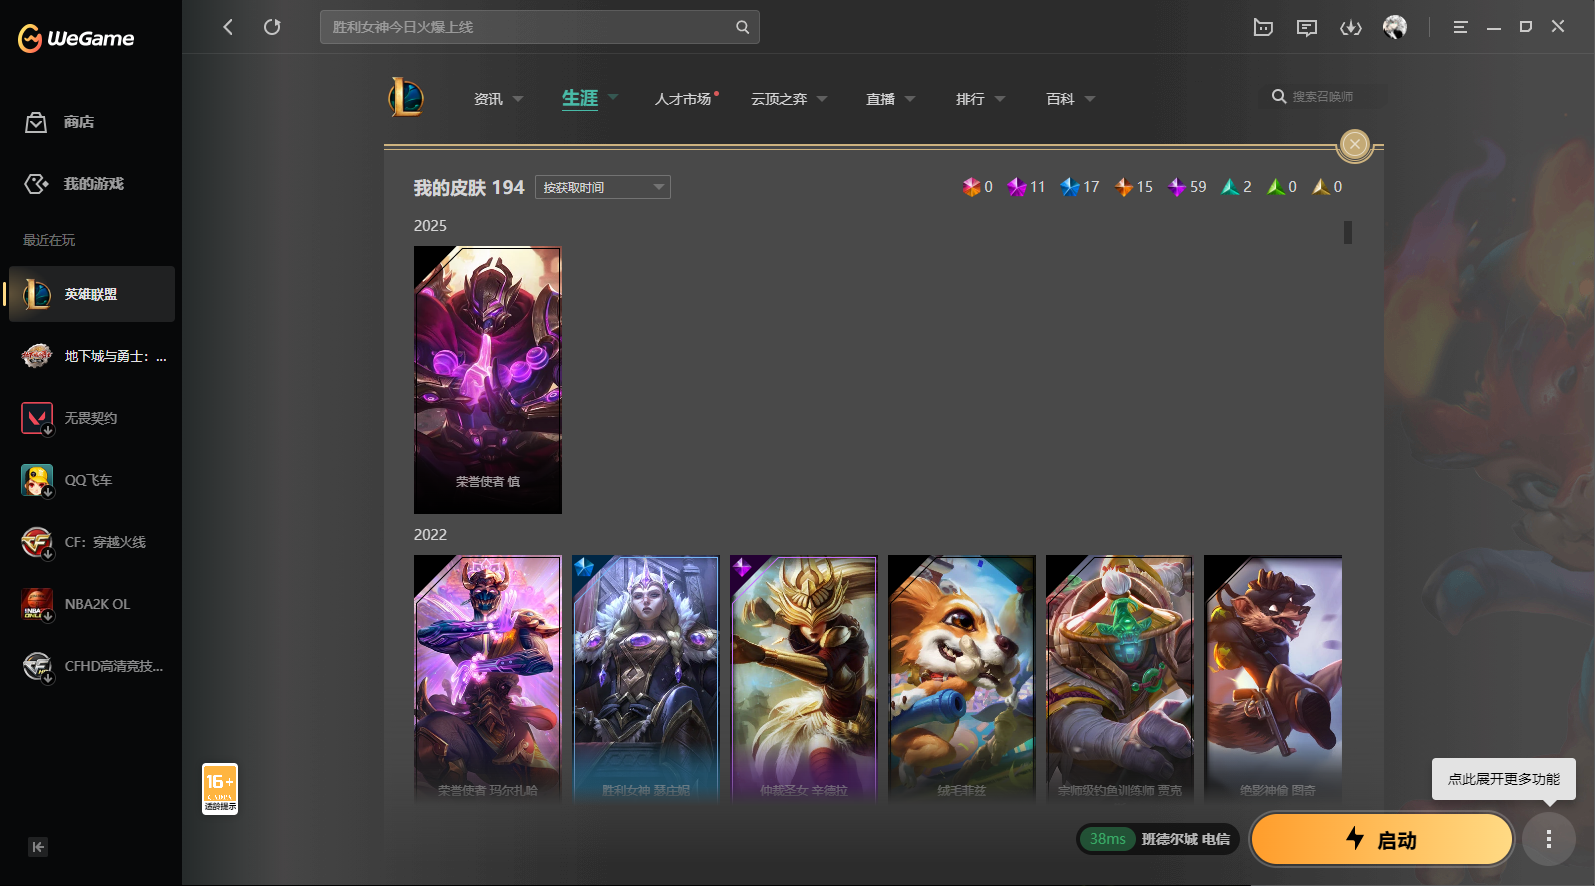Viewport: 1595px width, 886px height.
Task: Click the 搜索召唤师 search field
Action: (x=1323, y=96)
